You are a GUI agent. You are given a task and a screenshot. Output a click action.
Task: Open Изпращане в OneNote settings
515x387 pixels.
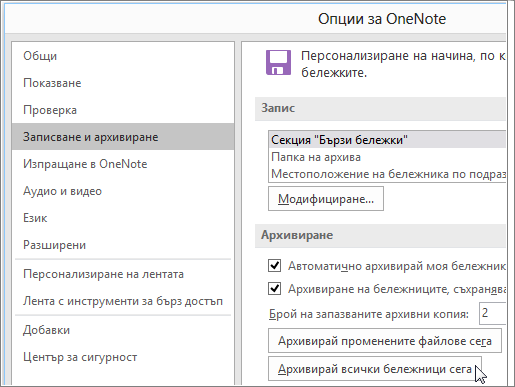click(123, 164)
